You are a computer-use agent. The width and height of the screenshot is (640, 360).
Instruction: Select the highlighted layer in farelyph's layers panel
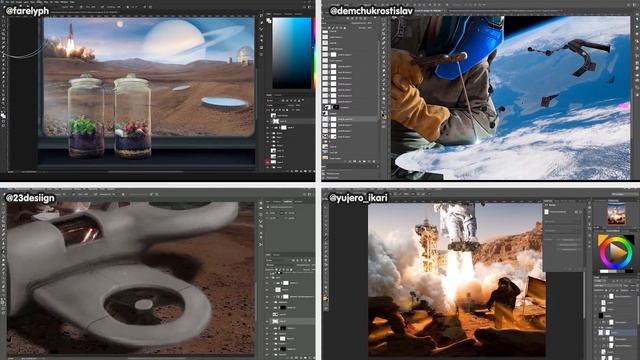click(x=290, y=121)
